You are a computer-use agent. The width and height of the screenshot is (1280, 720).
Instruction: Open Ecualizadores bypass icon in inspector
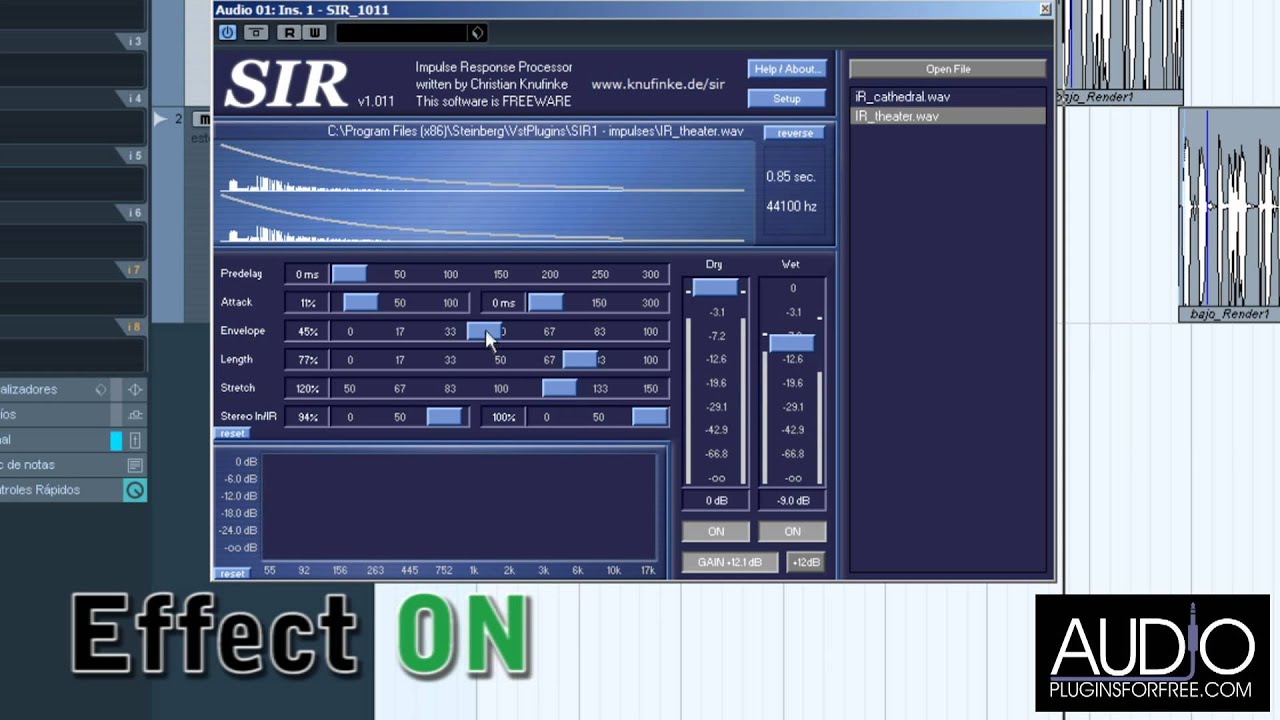(135, 389)
